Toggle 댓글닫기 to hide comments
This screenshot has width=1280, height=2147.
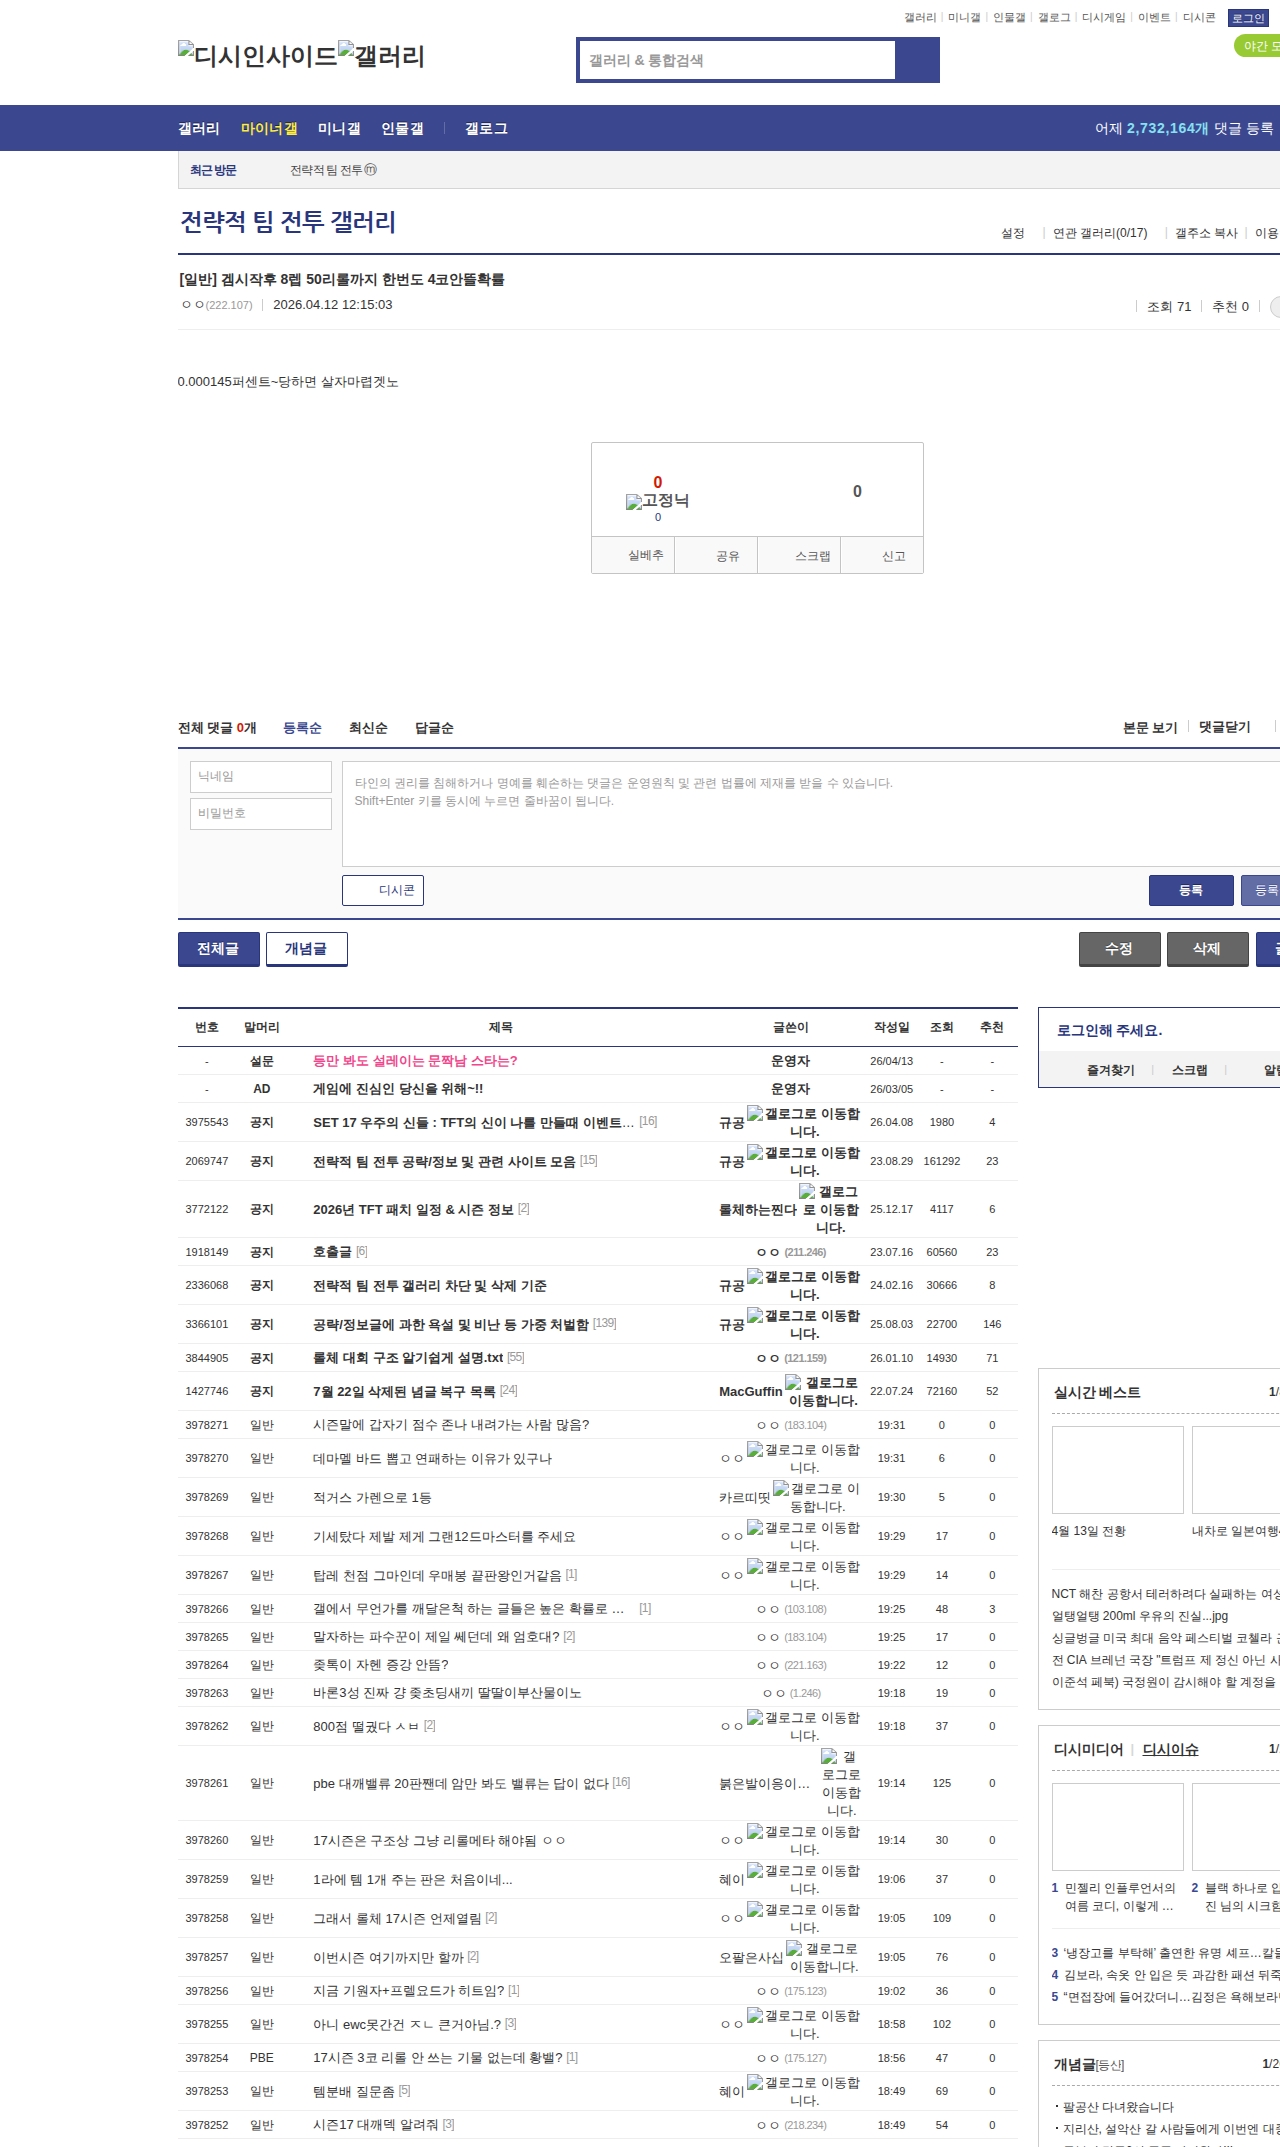1224,727
